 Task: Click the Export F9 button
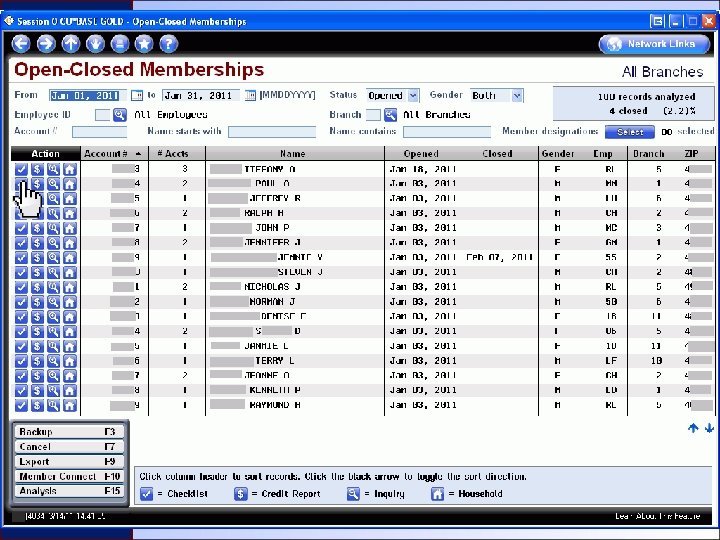(68, 461)
